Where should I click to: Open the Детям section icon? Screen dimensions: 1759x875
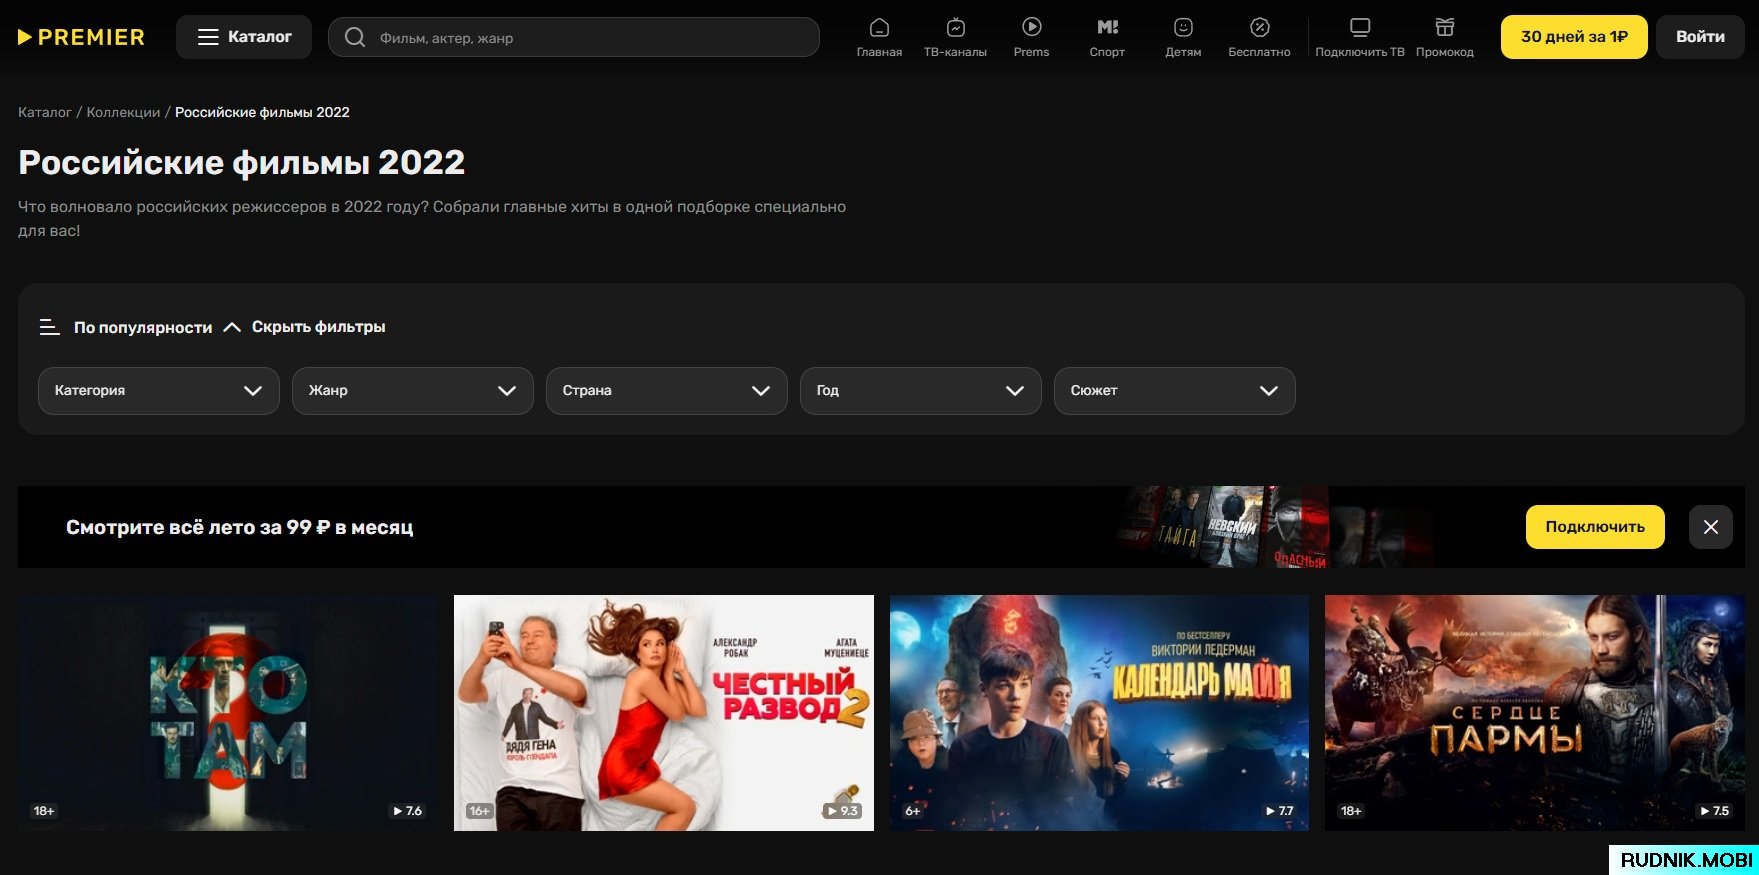1183,38
